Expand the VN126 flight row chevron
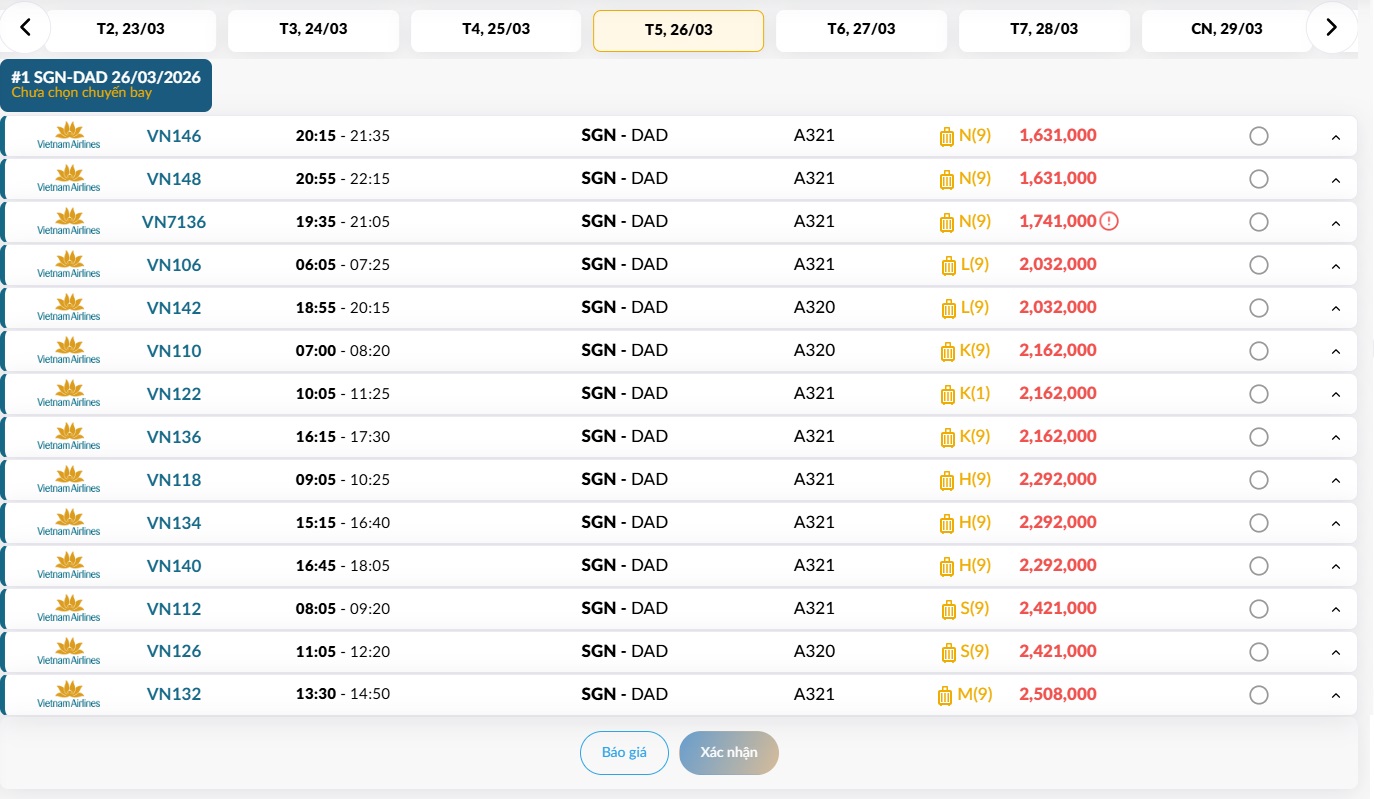Image resolution: width=1374 pixels, height=799 pixels. [x=1335, y=653]
